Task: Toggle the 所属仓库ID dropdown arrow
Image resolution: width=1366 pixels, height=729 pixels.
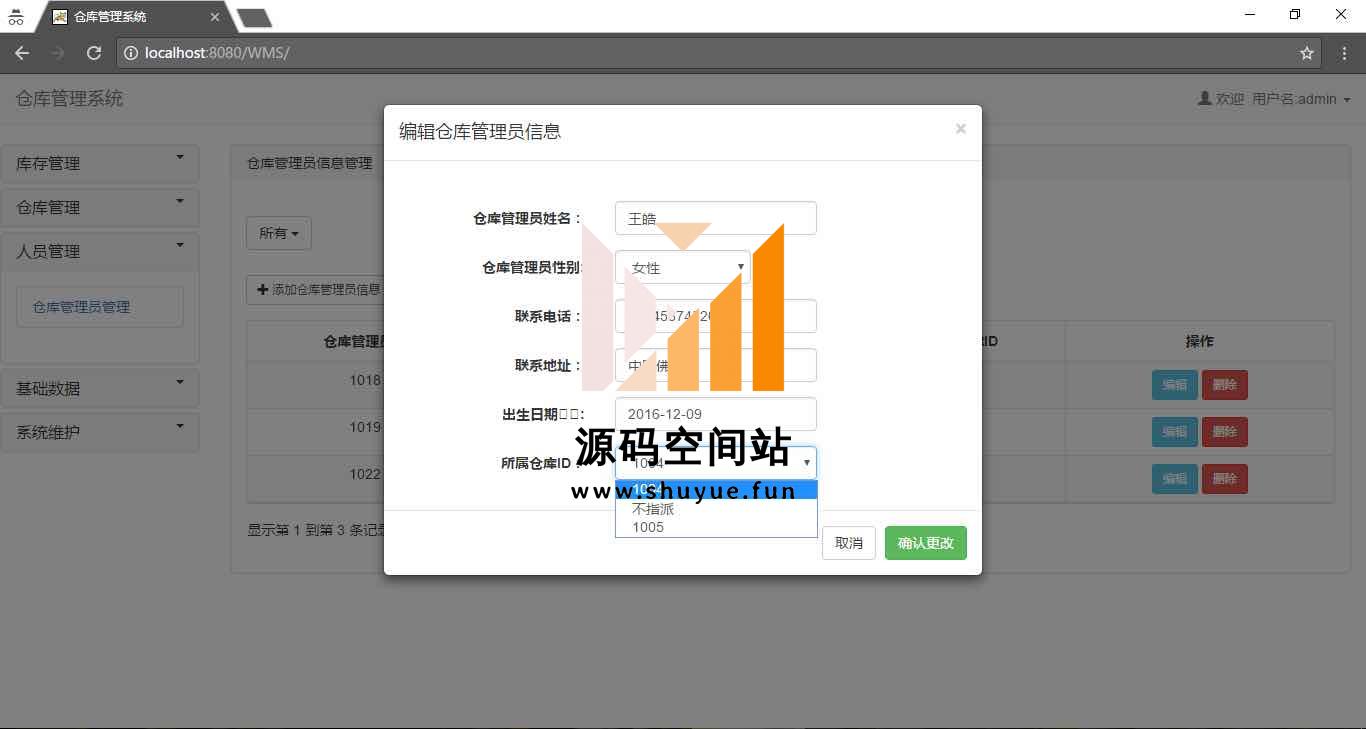Action: pos(806,463)
